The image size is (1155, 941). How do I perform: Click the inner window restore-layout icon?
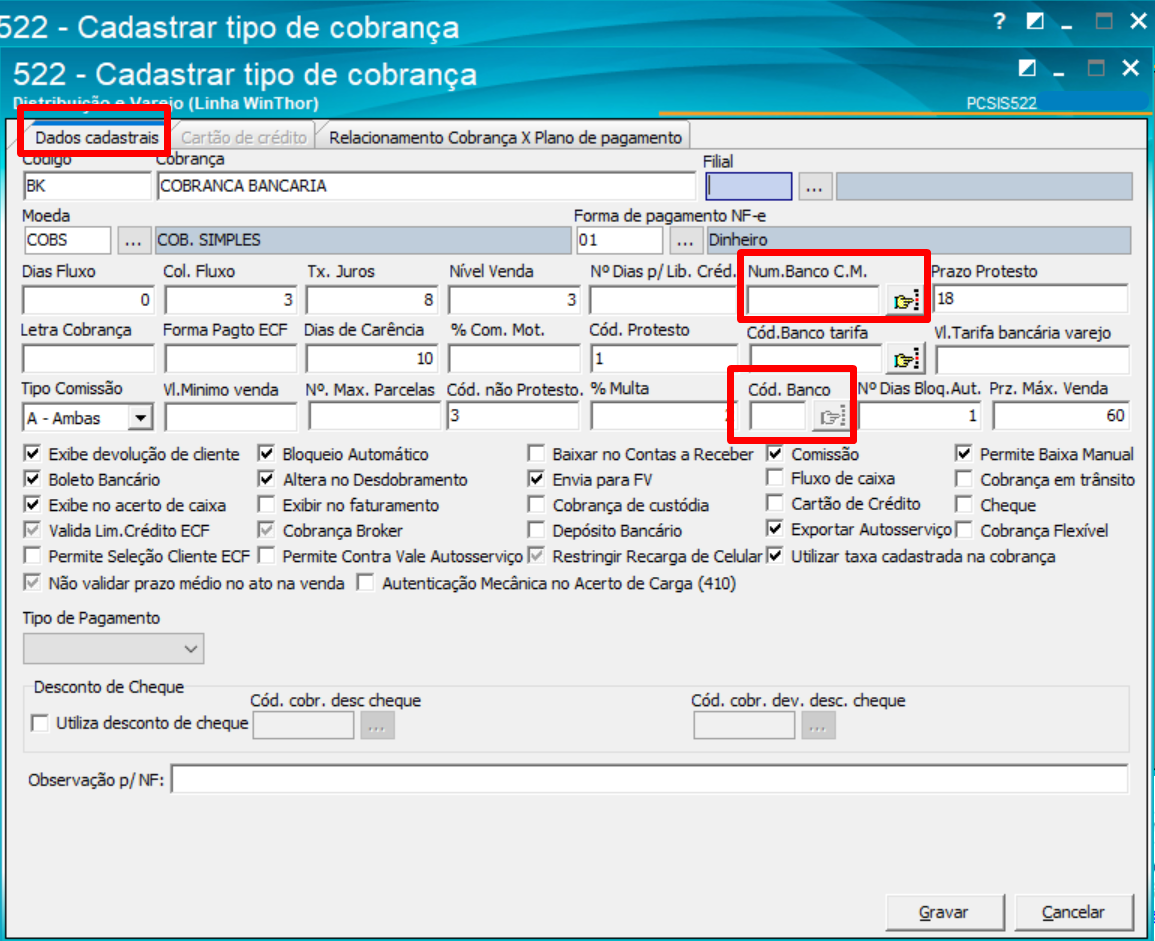pos(1027,69)
